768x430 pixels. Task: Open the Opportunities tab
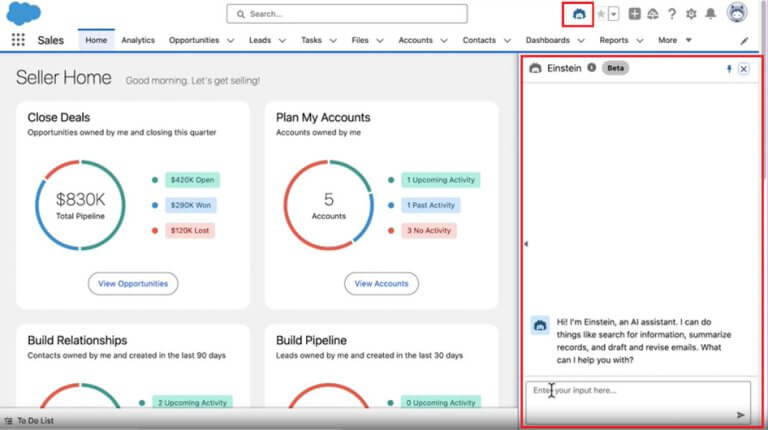click(x=194, y=40)
